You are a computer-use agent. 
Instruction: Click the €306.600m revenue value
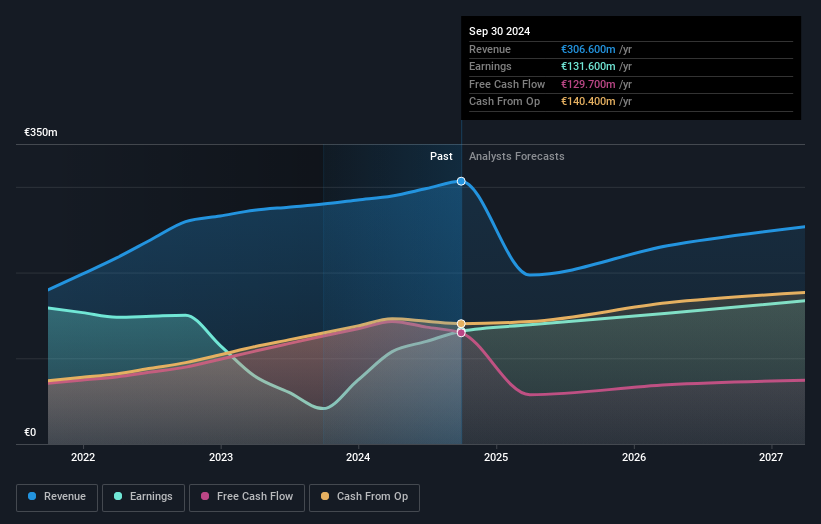point(588,49)
